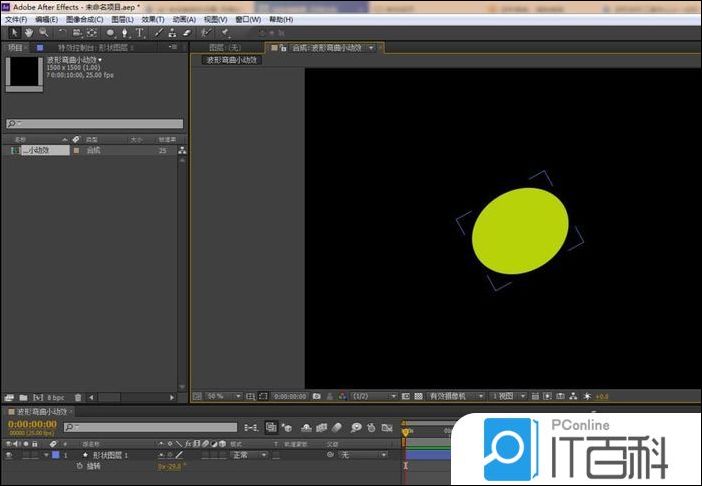This screenshot has height=486, width=702.
Task: Select the Pen tool
Action: [x=124, y=33]
